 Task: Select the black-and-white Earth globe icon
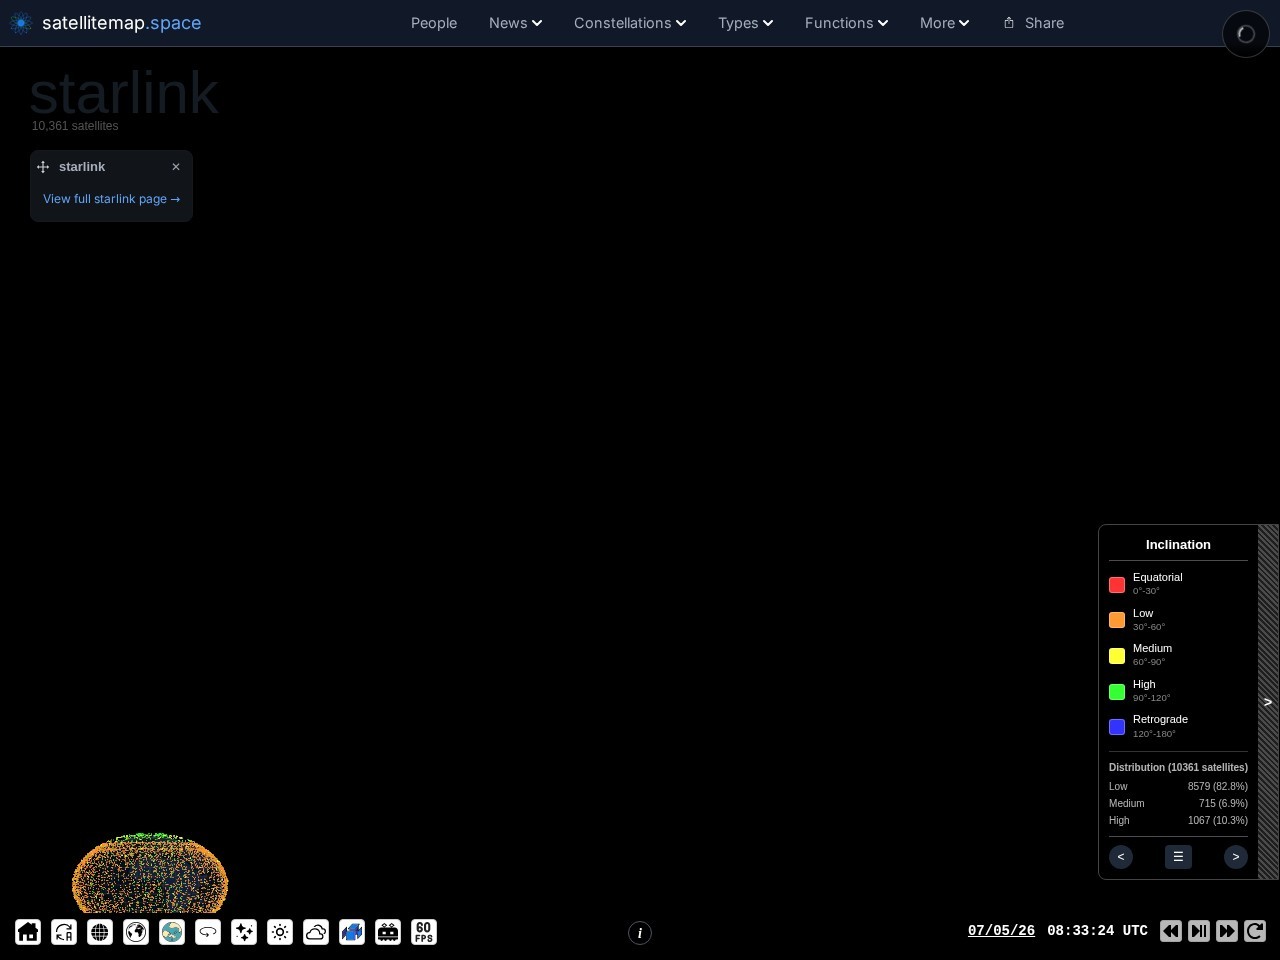coord(136,932)
